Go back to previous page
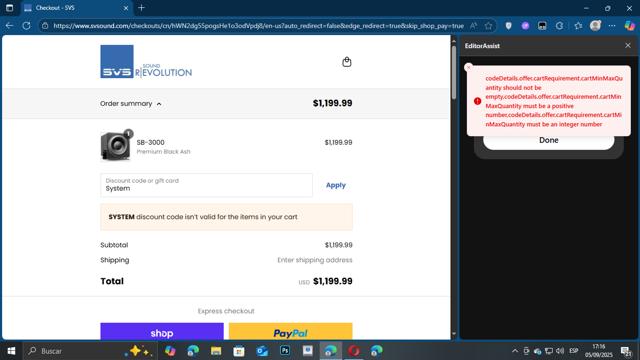 pyautogui.click(x=9, y=26)
